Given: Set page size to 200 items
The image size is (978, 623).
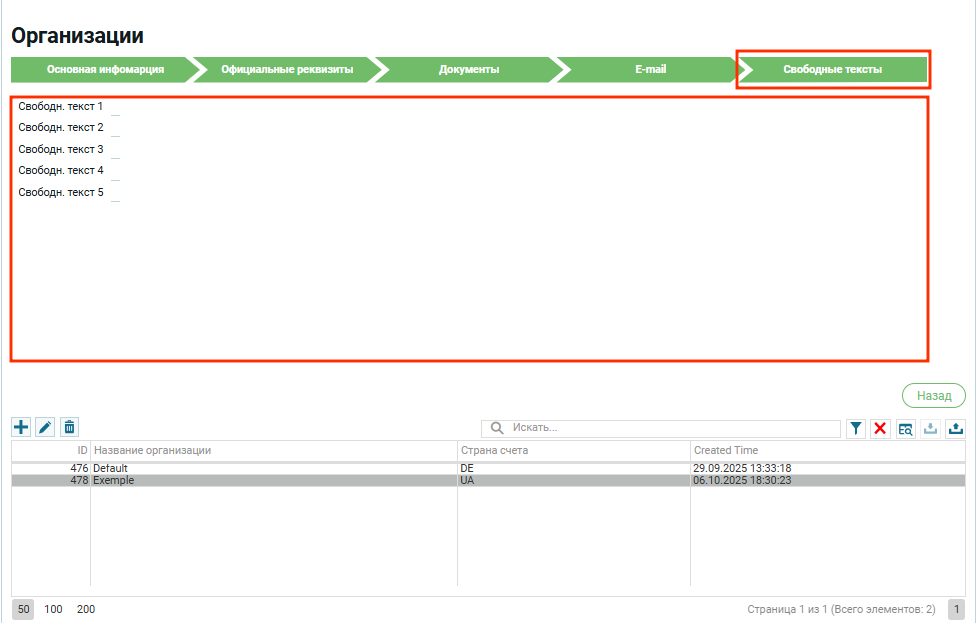Looking at the screenshot, I should [86, 609].
